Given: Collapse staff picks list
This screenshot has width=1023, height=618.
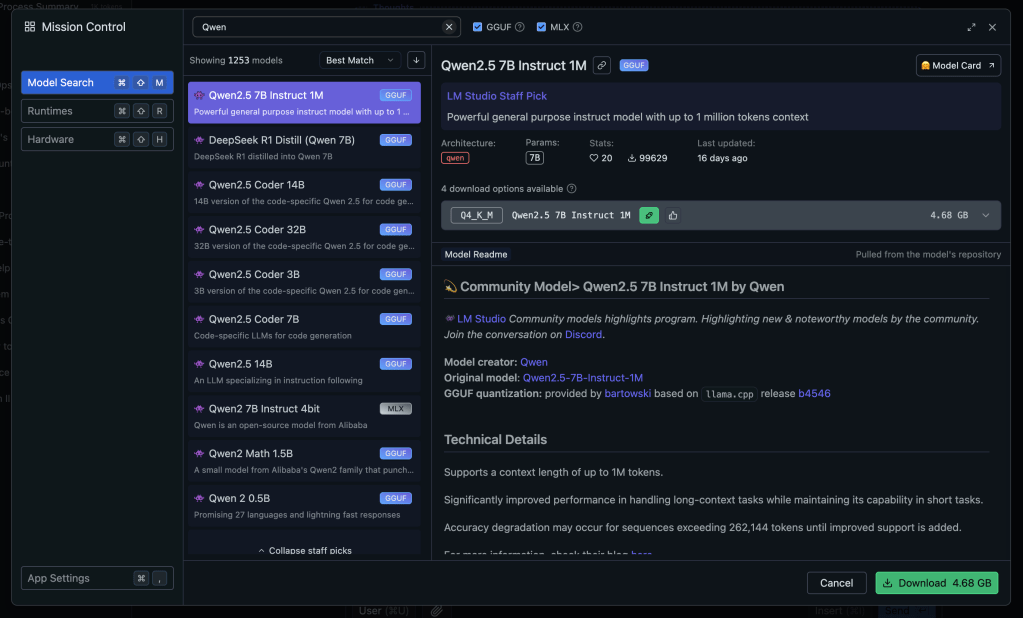Looking at the screenshot, I should [304, 550].
